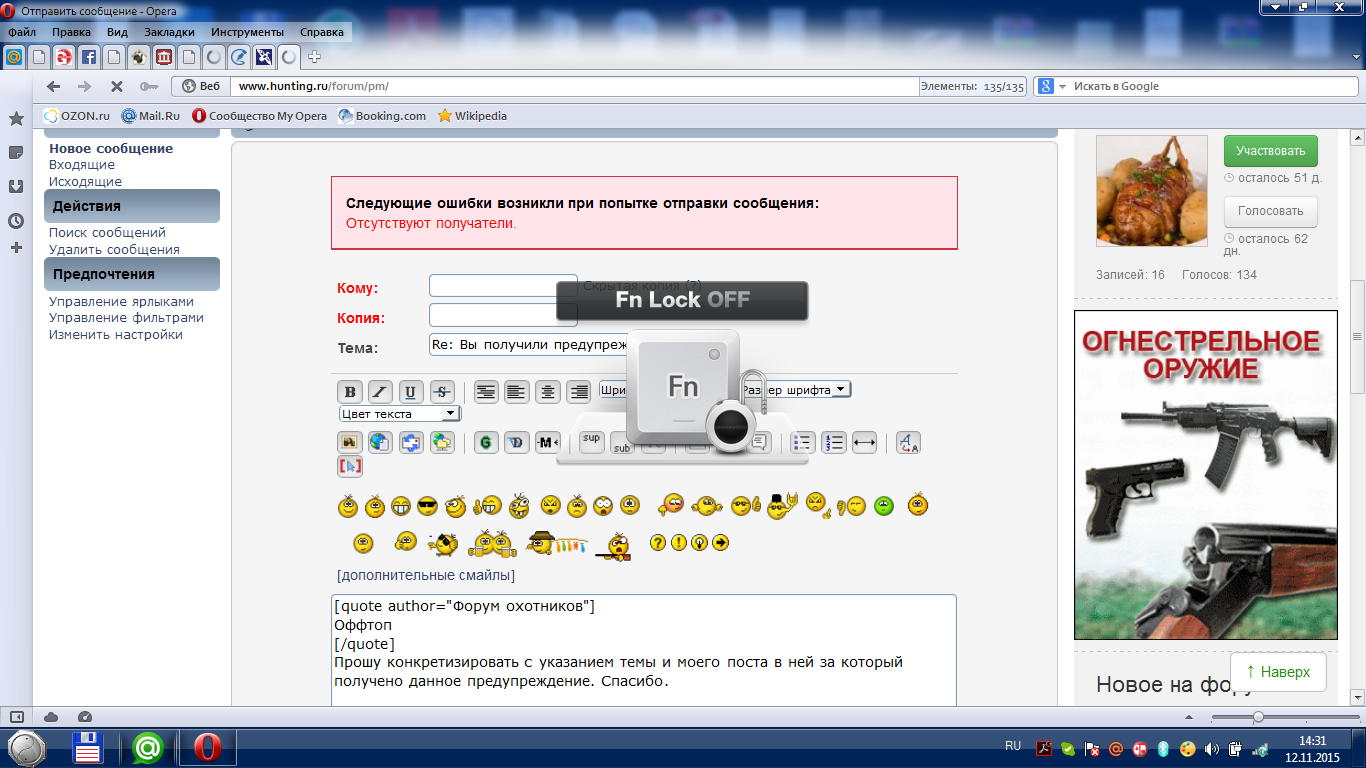Open the Facebook tab in tab bar
This screenshot has width=1366, height=768.
coord(89,57)
